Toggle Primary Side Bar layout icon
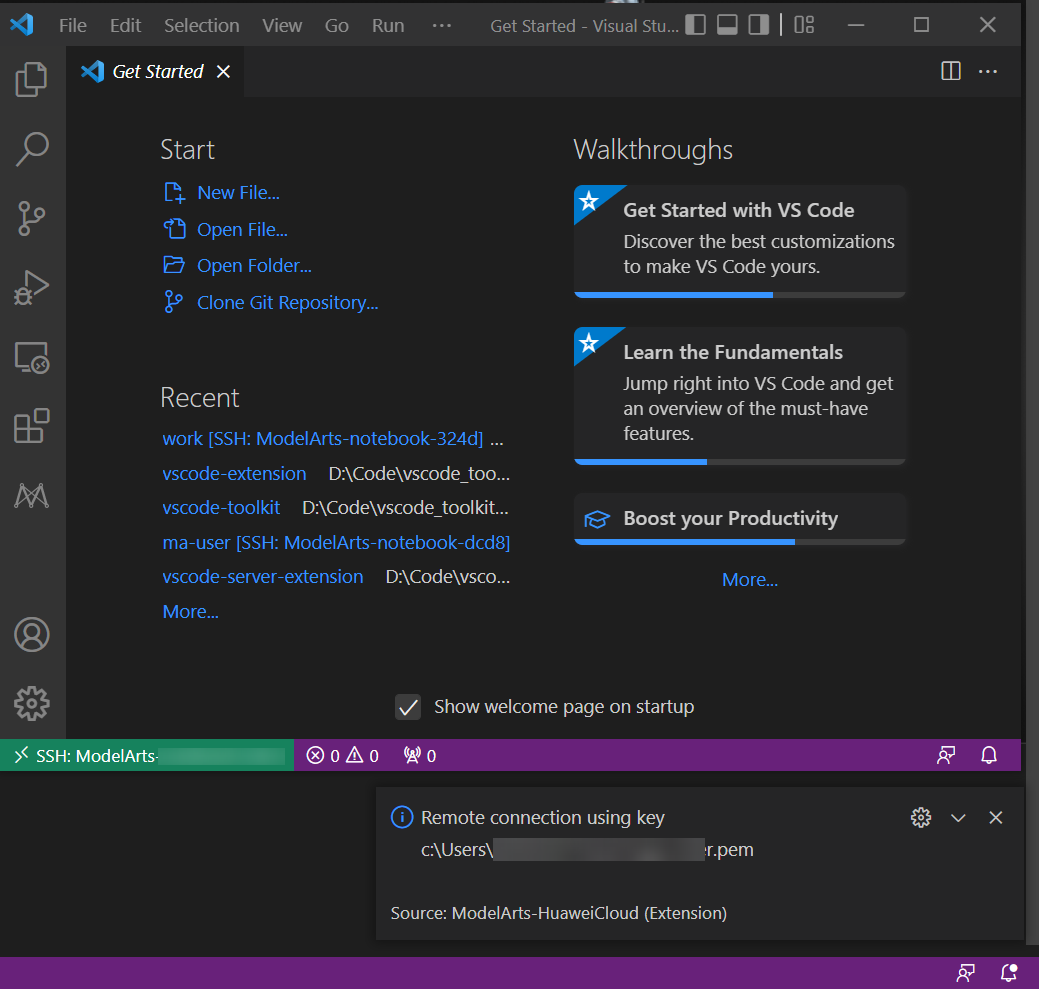The height and width of the screenshot is (989, 1039). [x=695, y=25]
